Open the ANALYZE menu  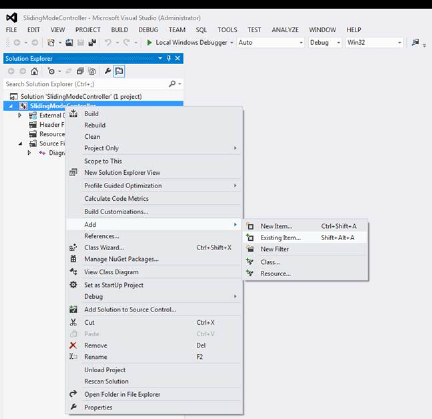(x=285, y=30)
